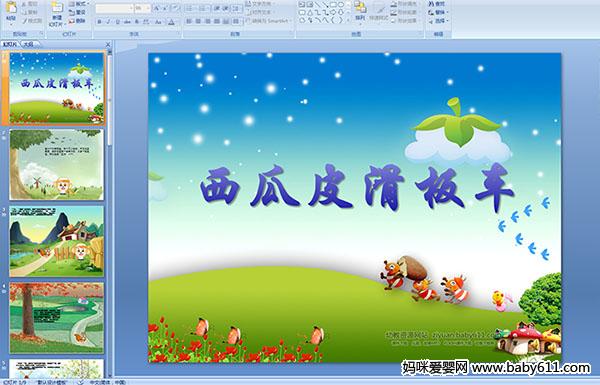The image size is (600, 385).
Task: Toggle Italic formatting
Action: pyautogui.click(x=108, y=22)
